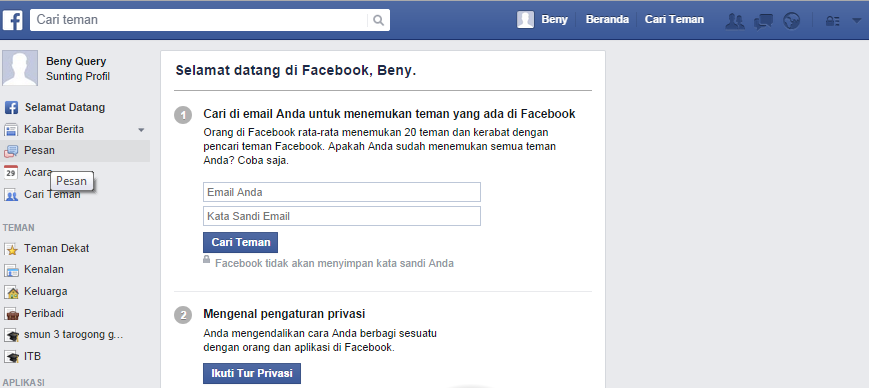Click the Selamat Datang Facebook icon
This screenshot has height=388, width=869.
[11, 108]
